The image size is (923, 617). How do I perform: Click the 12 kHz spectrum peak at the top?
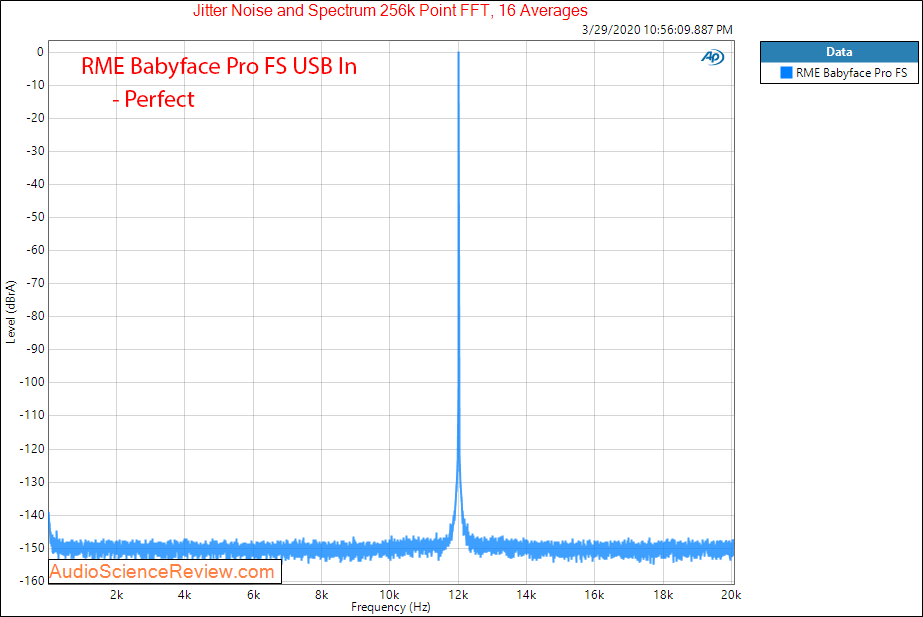click(x=459, y=54)
